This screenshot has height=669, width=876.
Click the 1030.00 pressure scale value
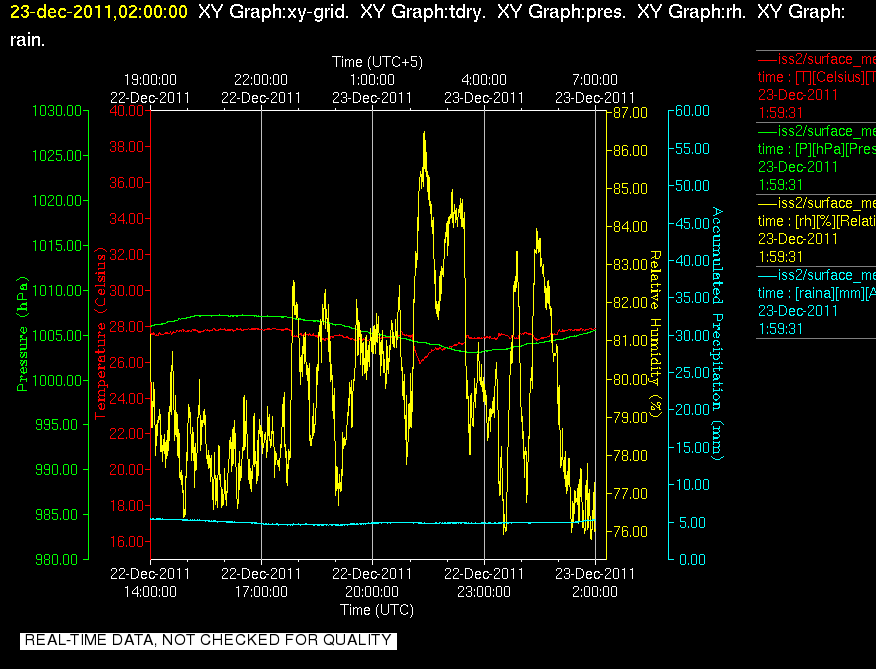click(57, 111)
